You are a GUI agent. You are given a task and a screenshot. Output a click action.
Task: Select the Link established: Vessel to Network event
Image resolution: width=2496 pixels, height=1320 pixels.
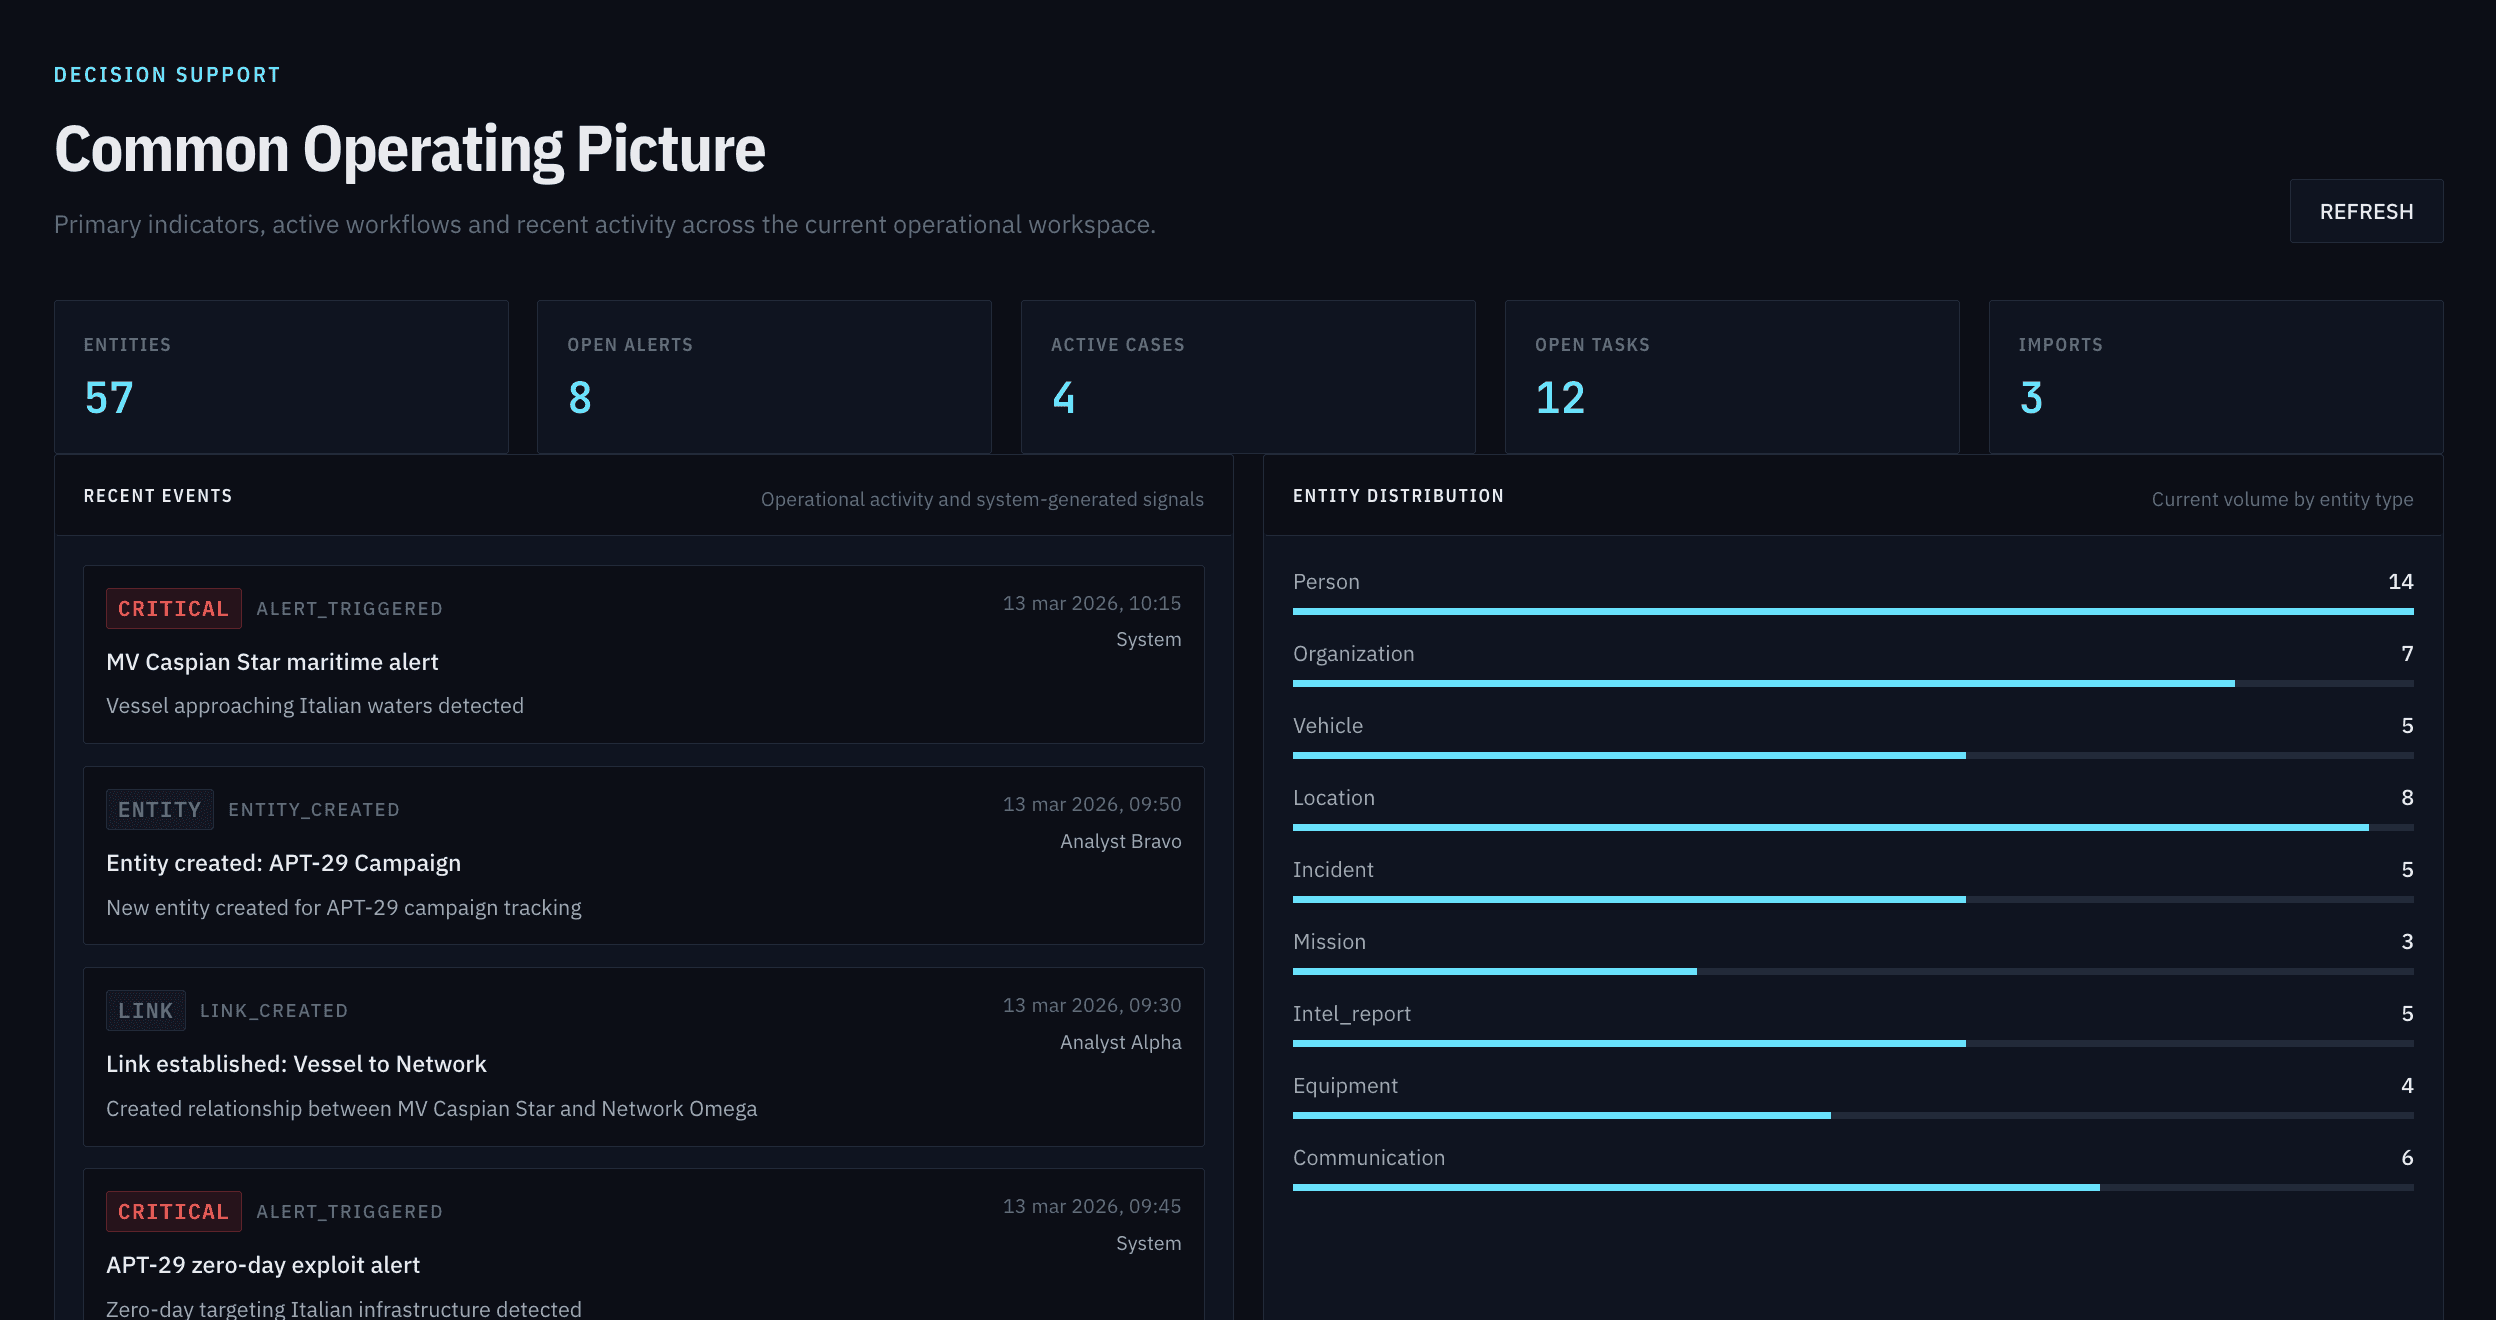point(644,1057)
